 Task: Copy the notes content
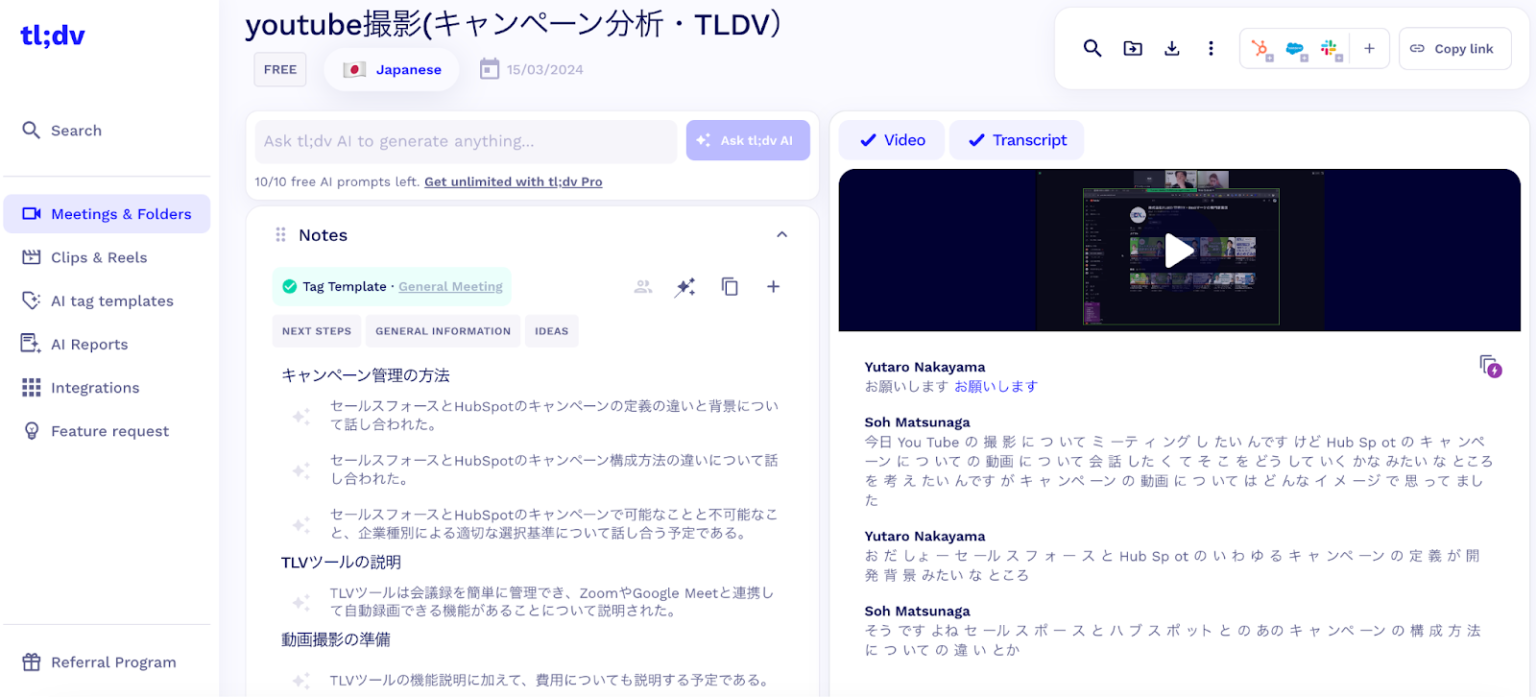(x=729, y=286)
